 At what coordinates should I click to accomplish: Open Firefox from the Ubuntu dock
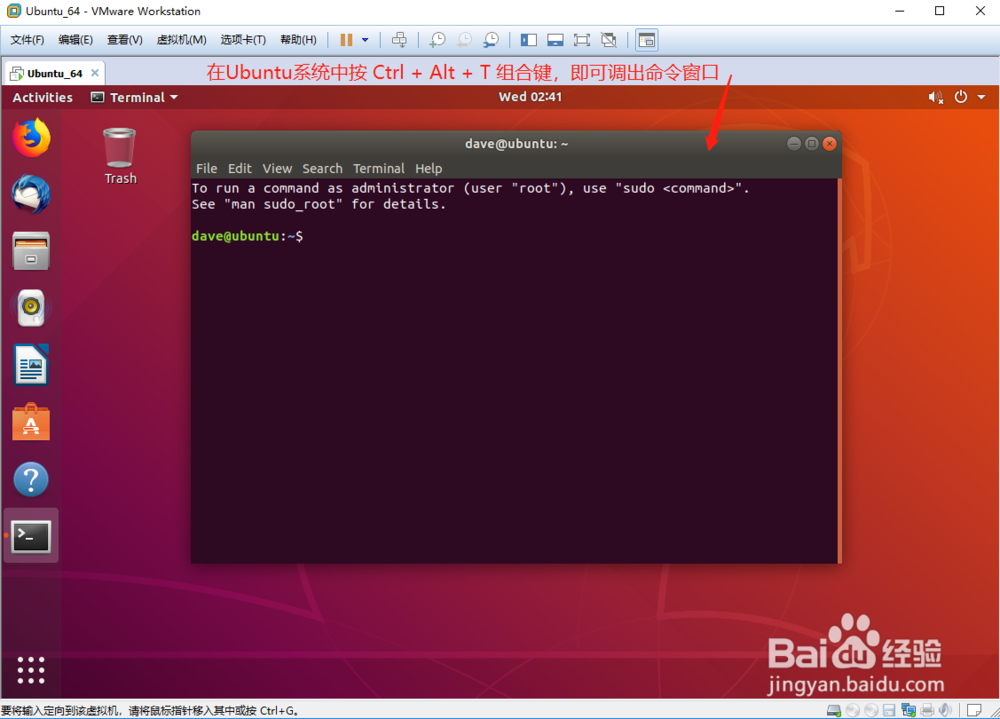(31, 138)
